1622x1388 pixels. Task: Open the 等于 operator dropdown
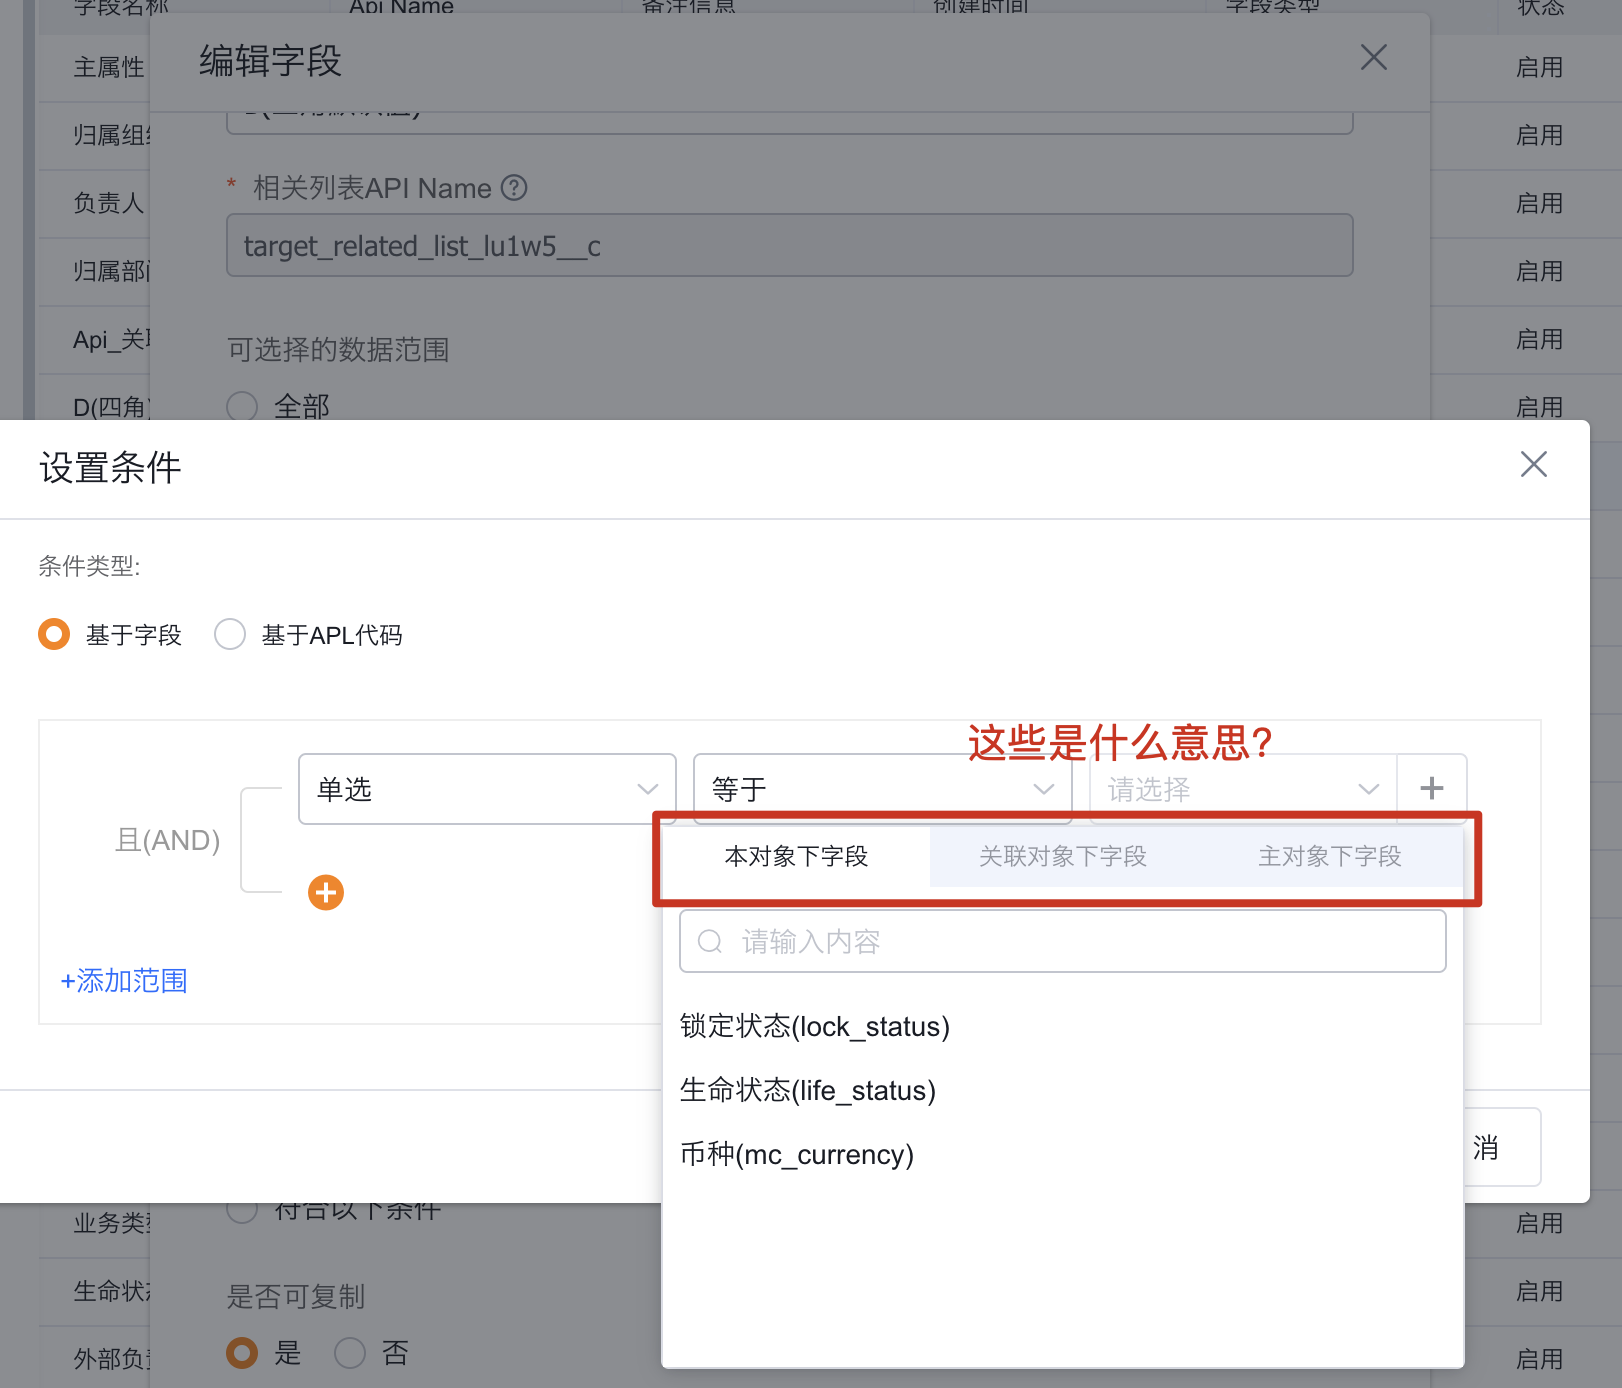coord(882,789)
